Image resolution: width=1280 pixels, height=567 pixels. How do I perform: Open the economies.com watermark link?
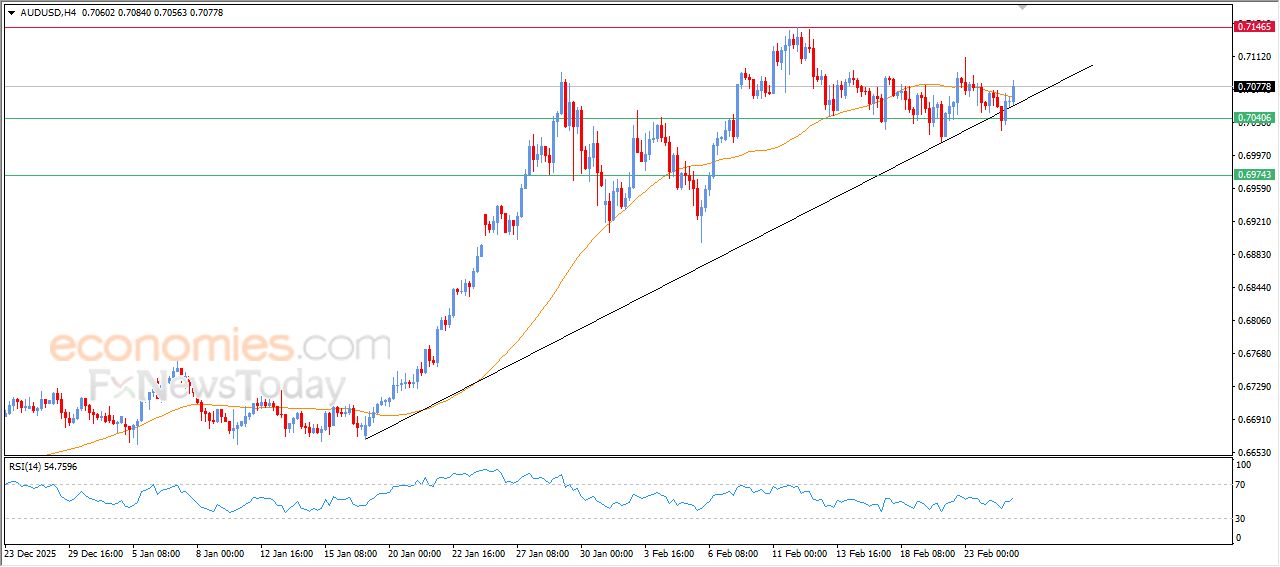coord(220,347)
